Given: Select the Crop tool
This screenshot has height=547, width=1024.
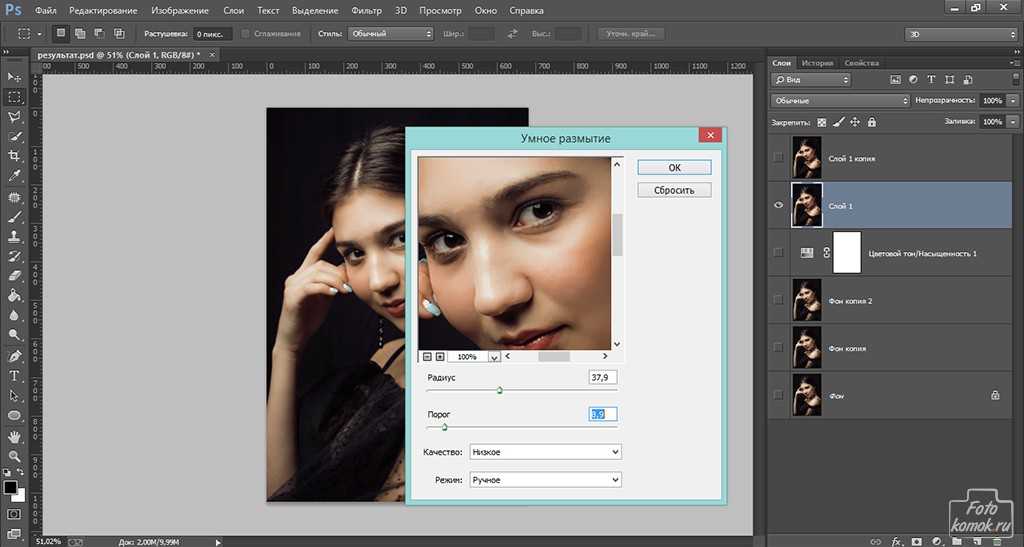Looking at the screenshot, I should pyautogui.click(x=14, y=155).
